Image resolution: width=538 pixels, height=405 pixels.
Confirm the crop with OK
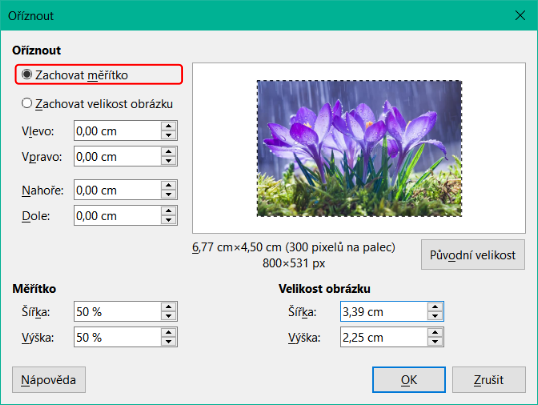(x=409, y=380)
